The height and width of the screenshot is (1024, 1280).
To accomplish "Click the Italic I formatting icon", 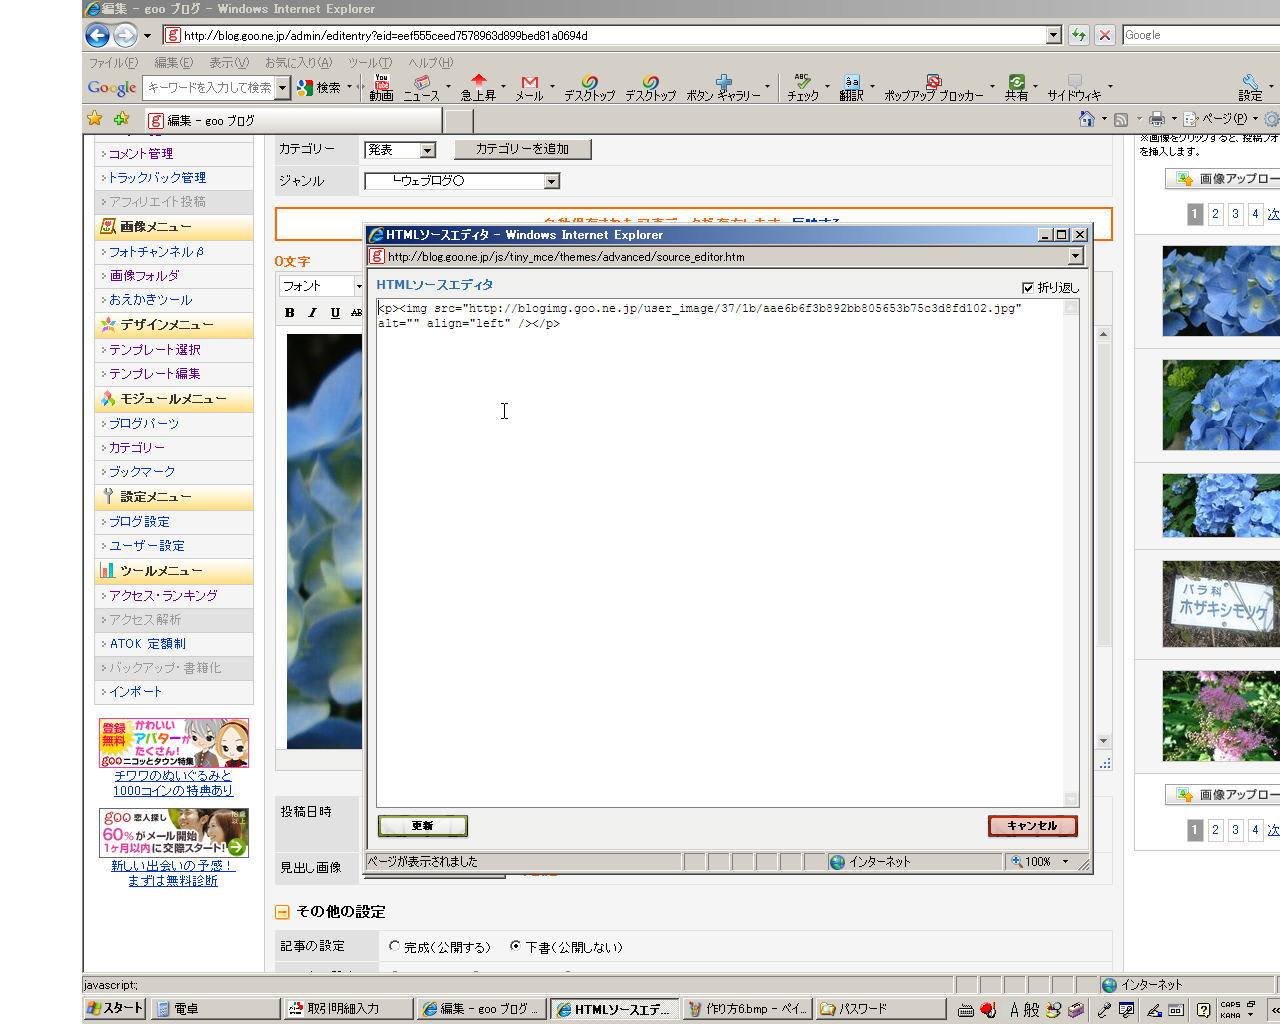I will pyautogui.click(x=312, y=313).
